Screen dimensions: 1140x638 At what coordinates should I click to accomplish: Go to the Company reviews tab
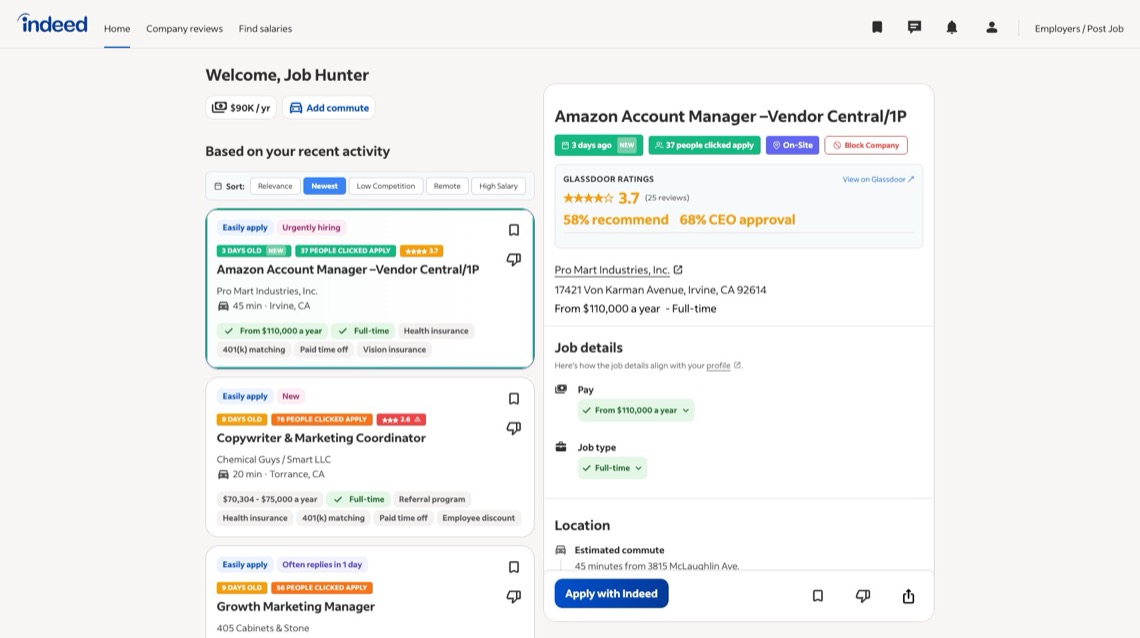(184, 28)
